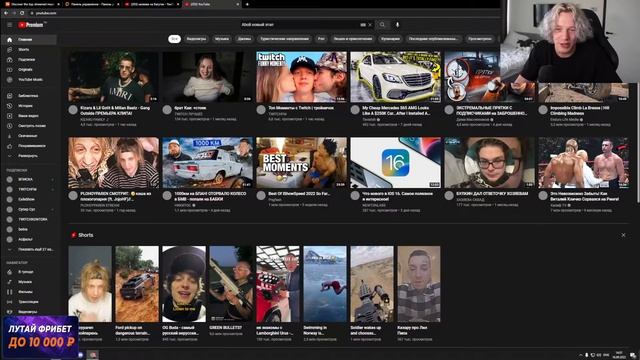Select the Рэп filter chip
The image size is (640, 360).
(321, 39)
